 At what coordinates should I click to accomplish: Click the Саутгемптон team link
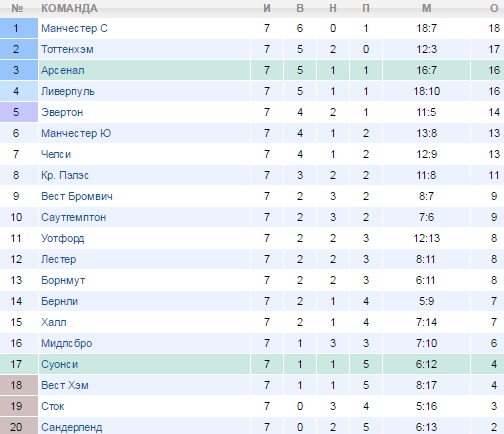click(73, 217)
